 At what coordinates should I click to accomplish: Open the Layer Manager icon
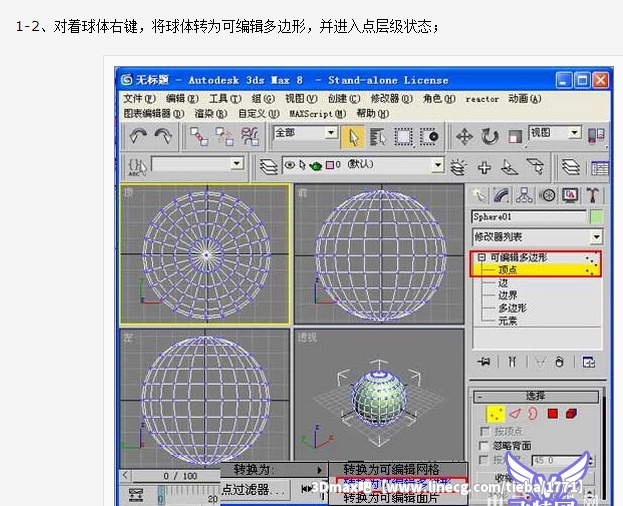pyautogui.click(x=269, y=167)
